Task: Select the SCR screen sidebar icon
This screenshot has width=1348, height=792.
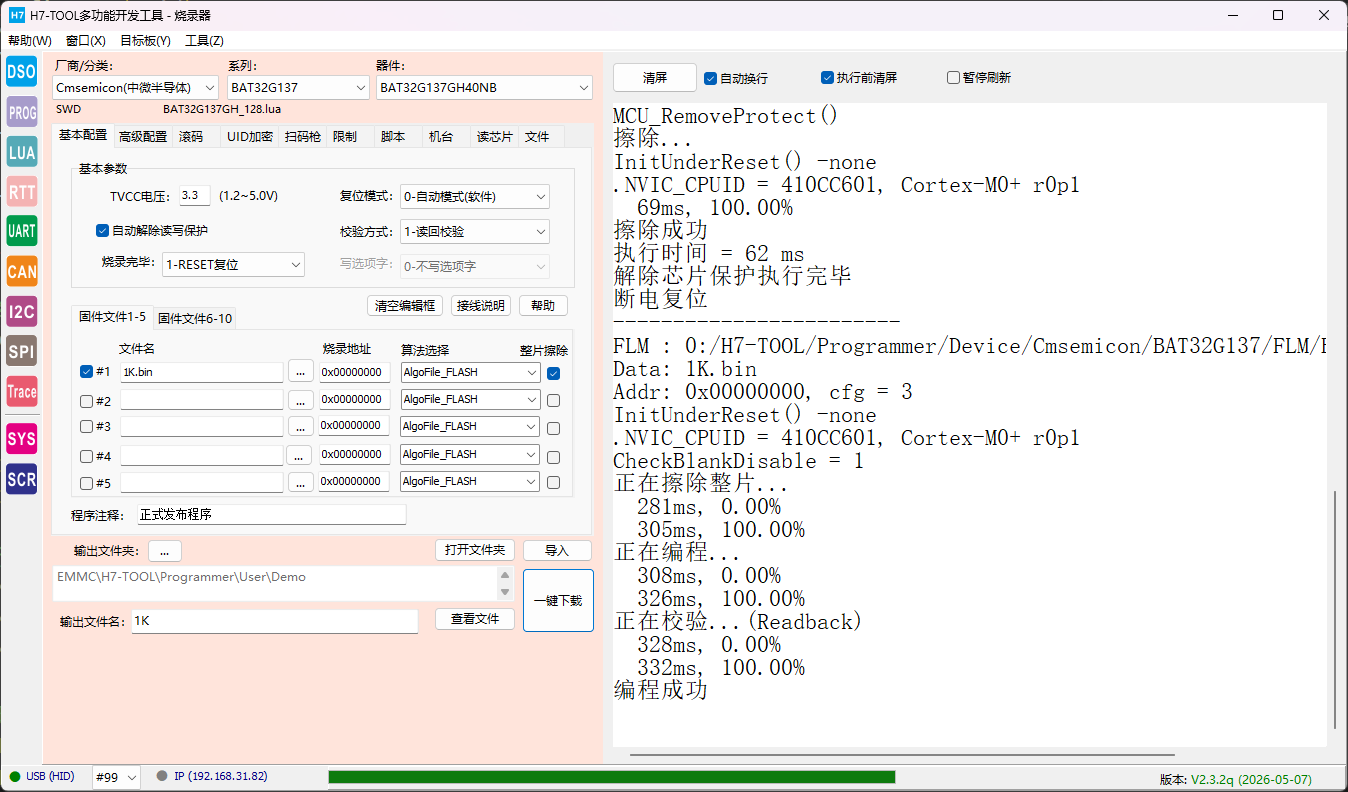Action: (21, 479)
